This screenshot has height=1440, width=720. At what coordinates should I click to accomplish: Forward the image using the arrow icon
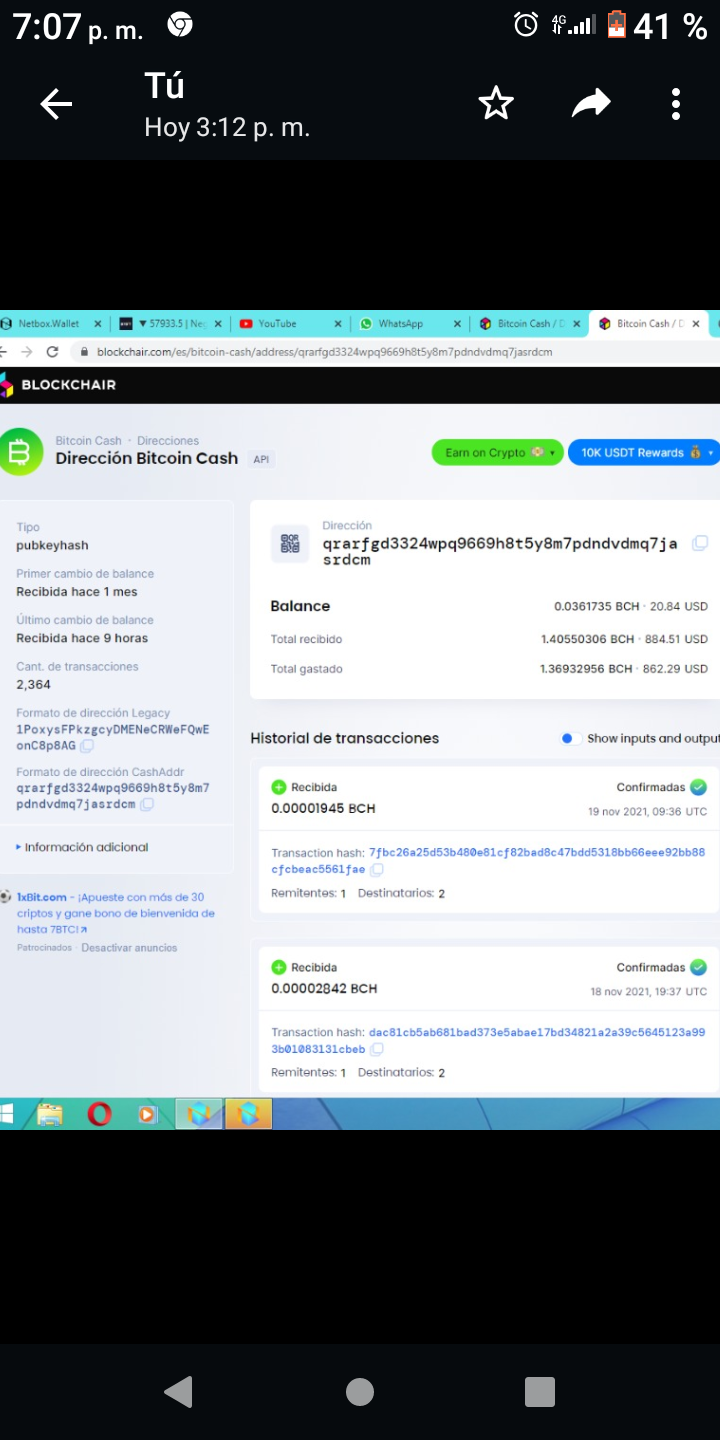coord(591,103)
